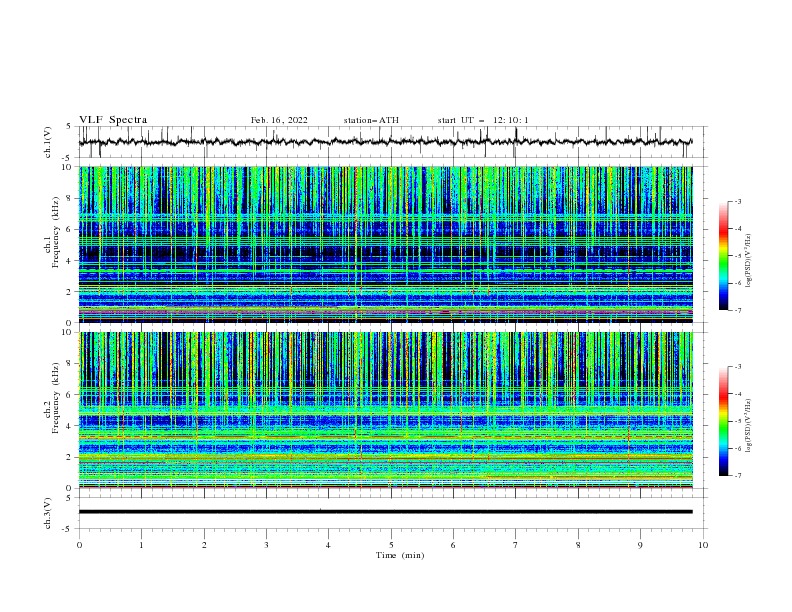Click the ch.1 spectrogram panel
792x612 pixels.
tap(385, 244)
